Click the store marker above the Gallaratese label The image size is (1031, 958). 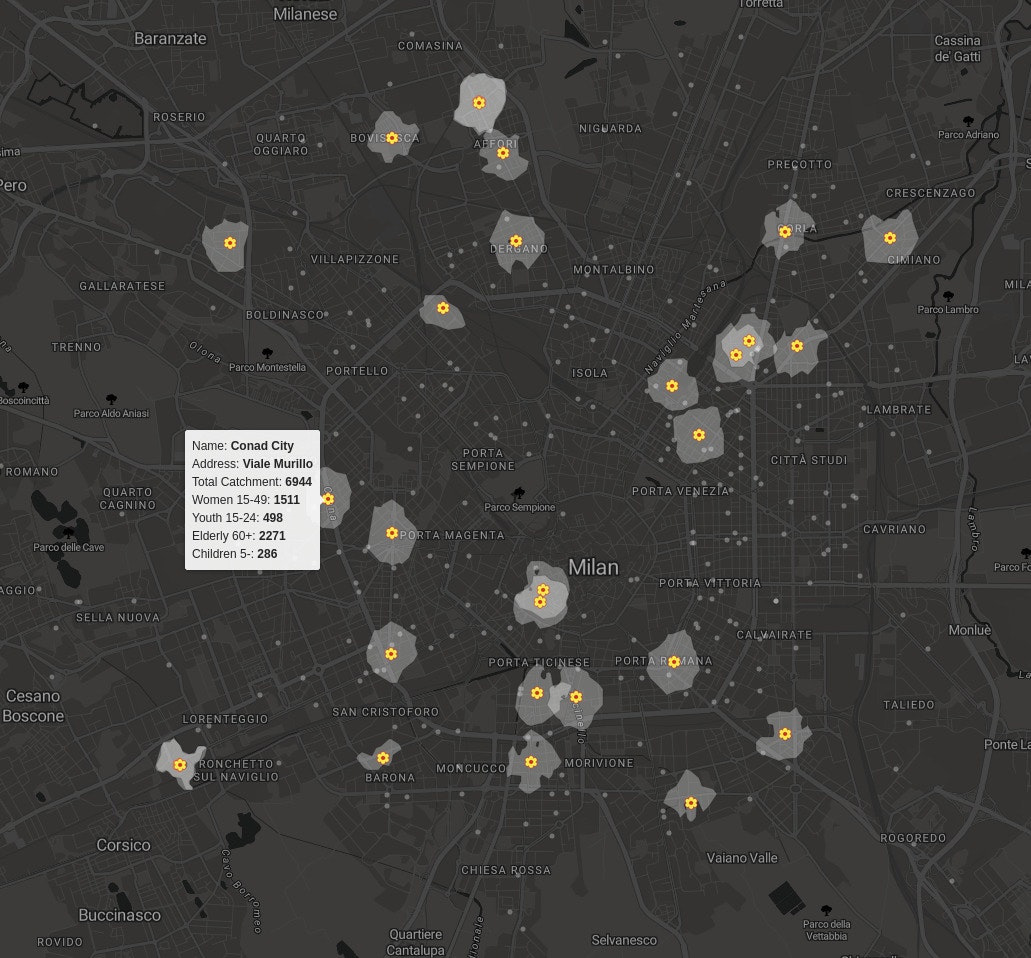(230, 243)
